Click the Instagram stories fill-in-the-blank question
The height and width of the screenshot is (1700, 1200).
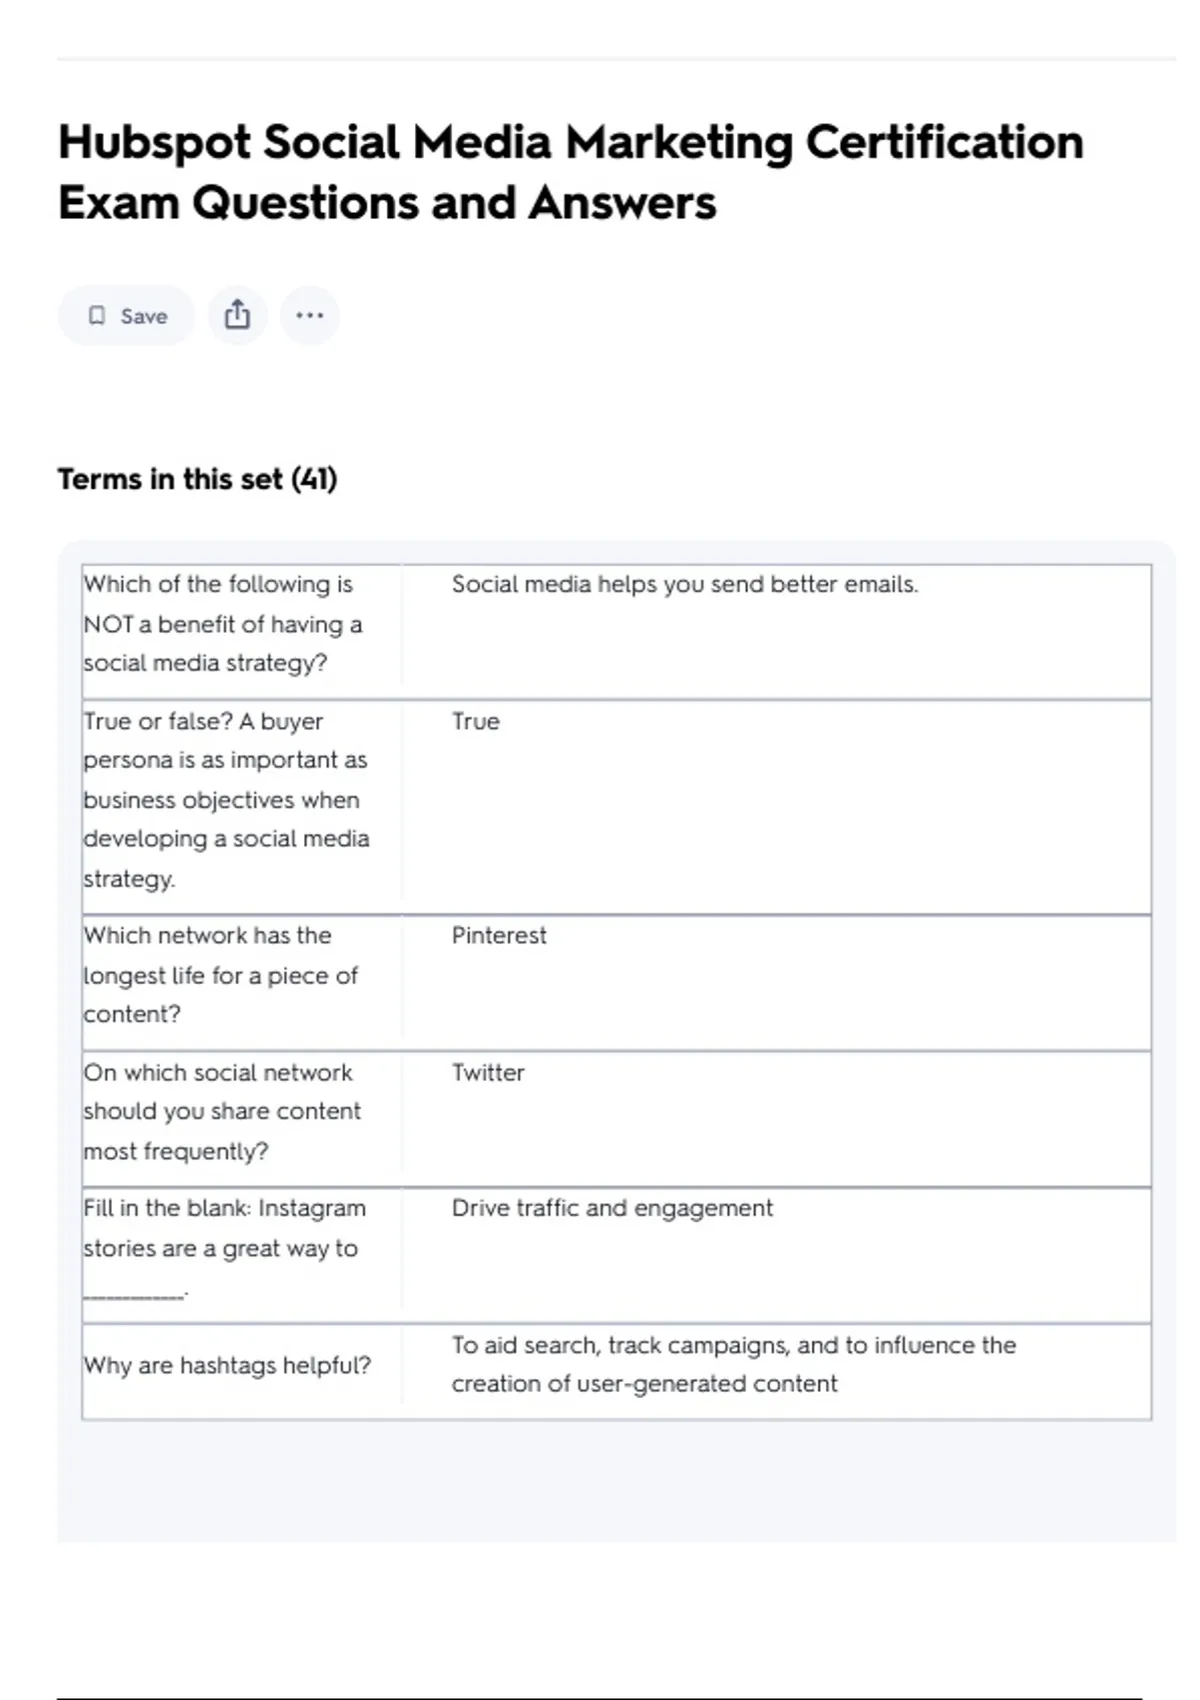click(224, 1228)
